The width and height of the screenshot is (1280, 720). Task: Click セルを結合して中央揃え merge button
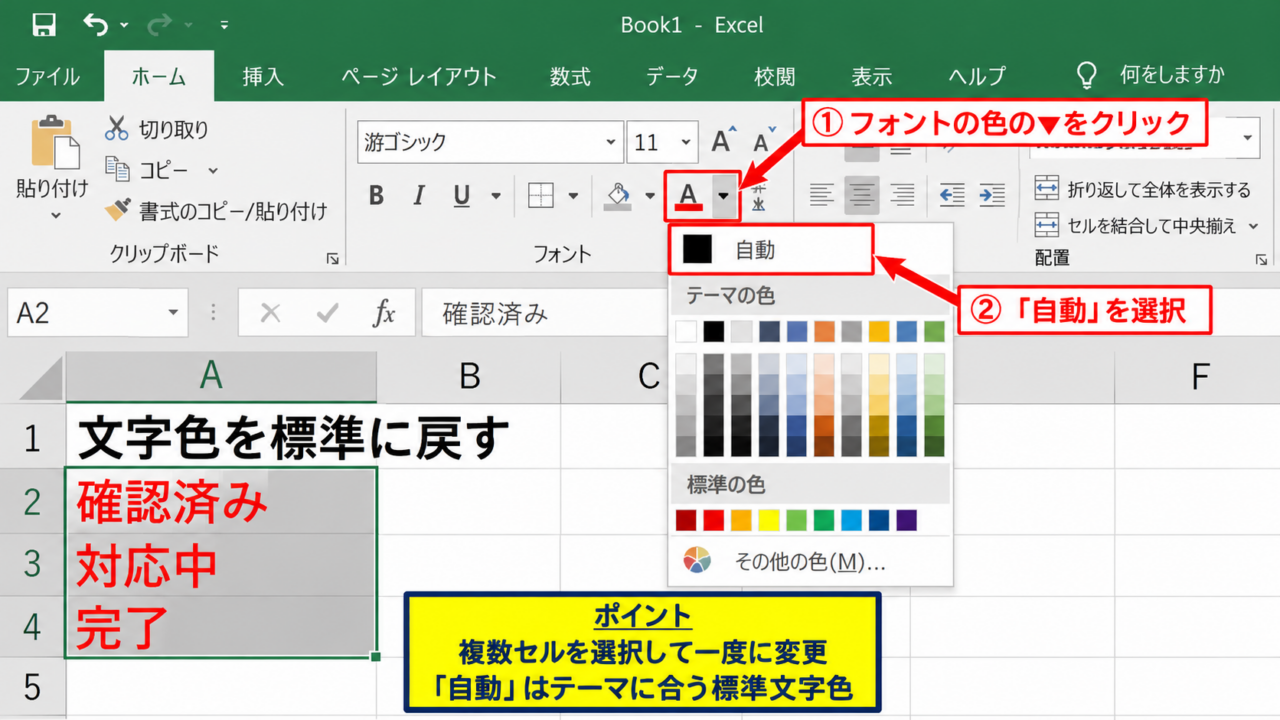click(x=1135, y=226)
